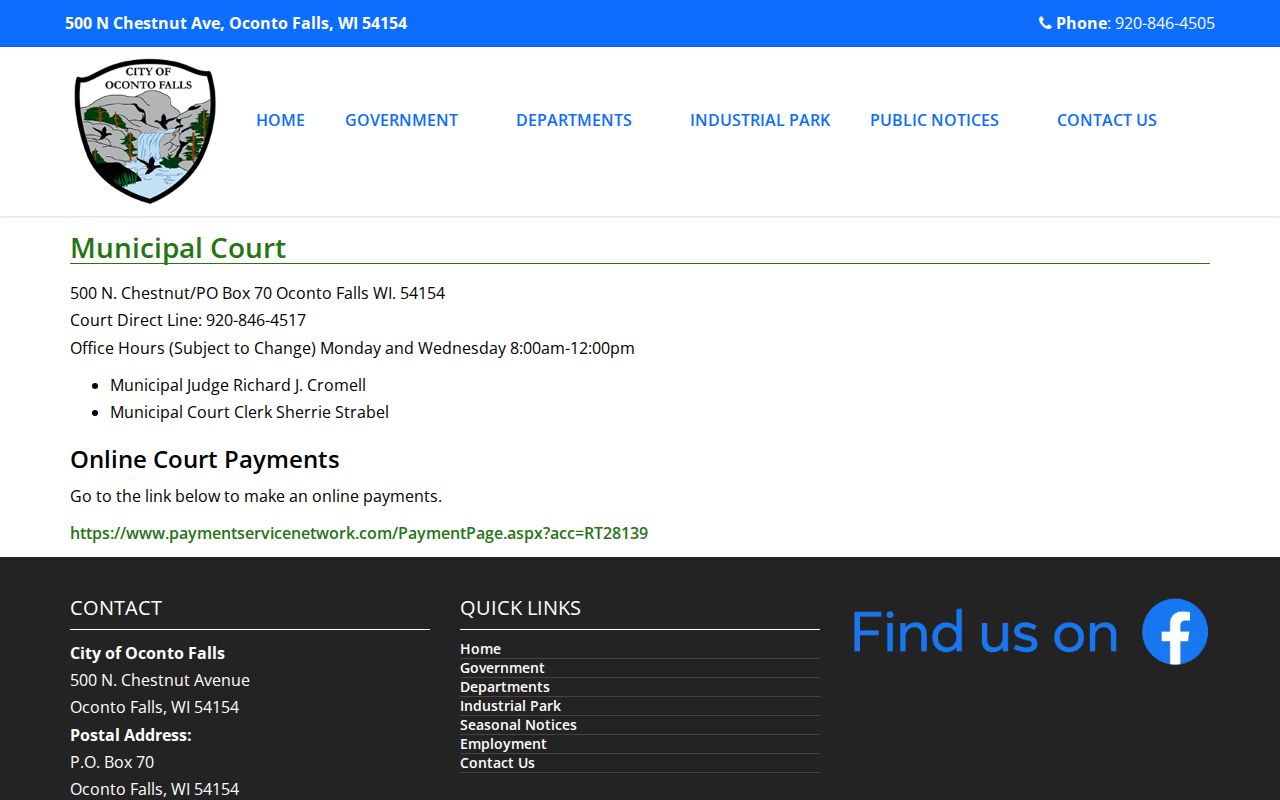Open Seasonal Notices quick link
This screenshot has width=1280, height=800.
point(518,725)
